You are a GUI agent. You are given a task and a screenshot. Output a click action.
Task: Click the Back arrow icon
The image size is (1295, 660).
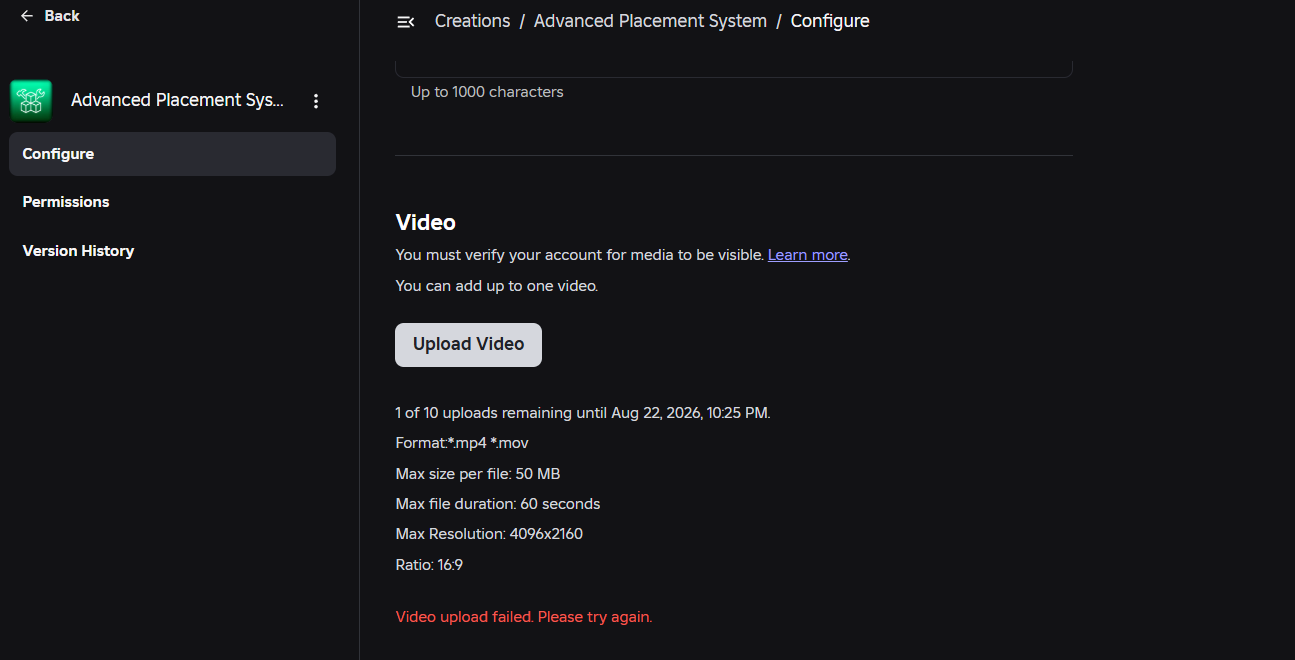(26, 16)
